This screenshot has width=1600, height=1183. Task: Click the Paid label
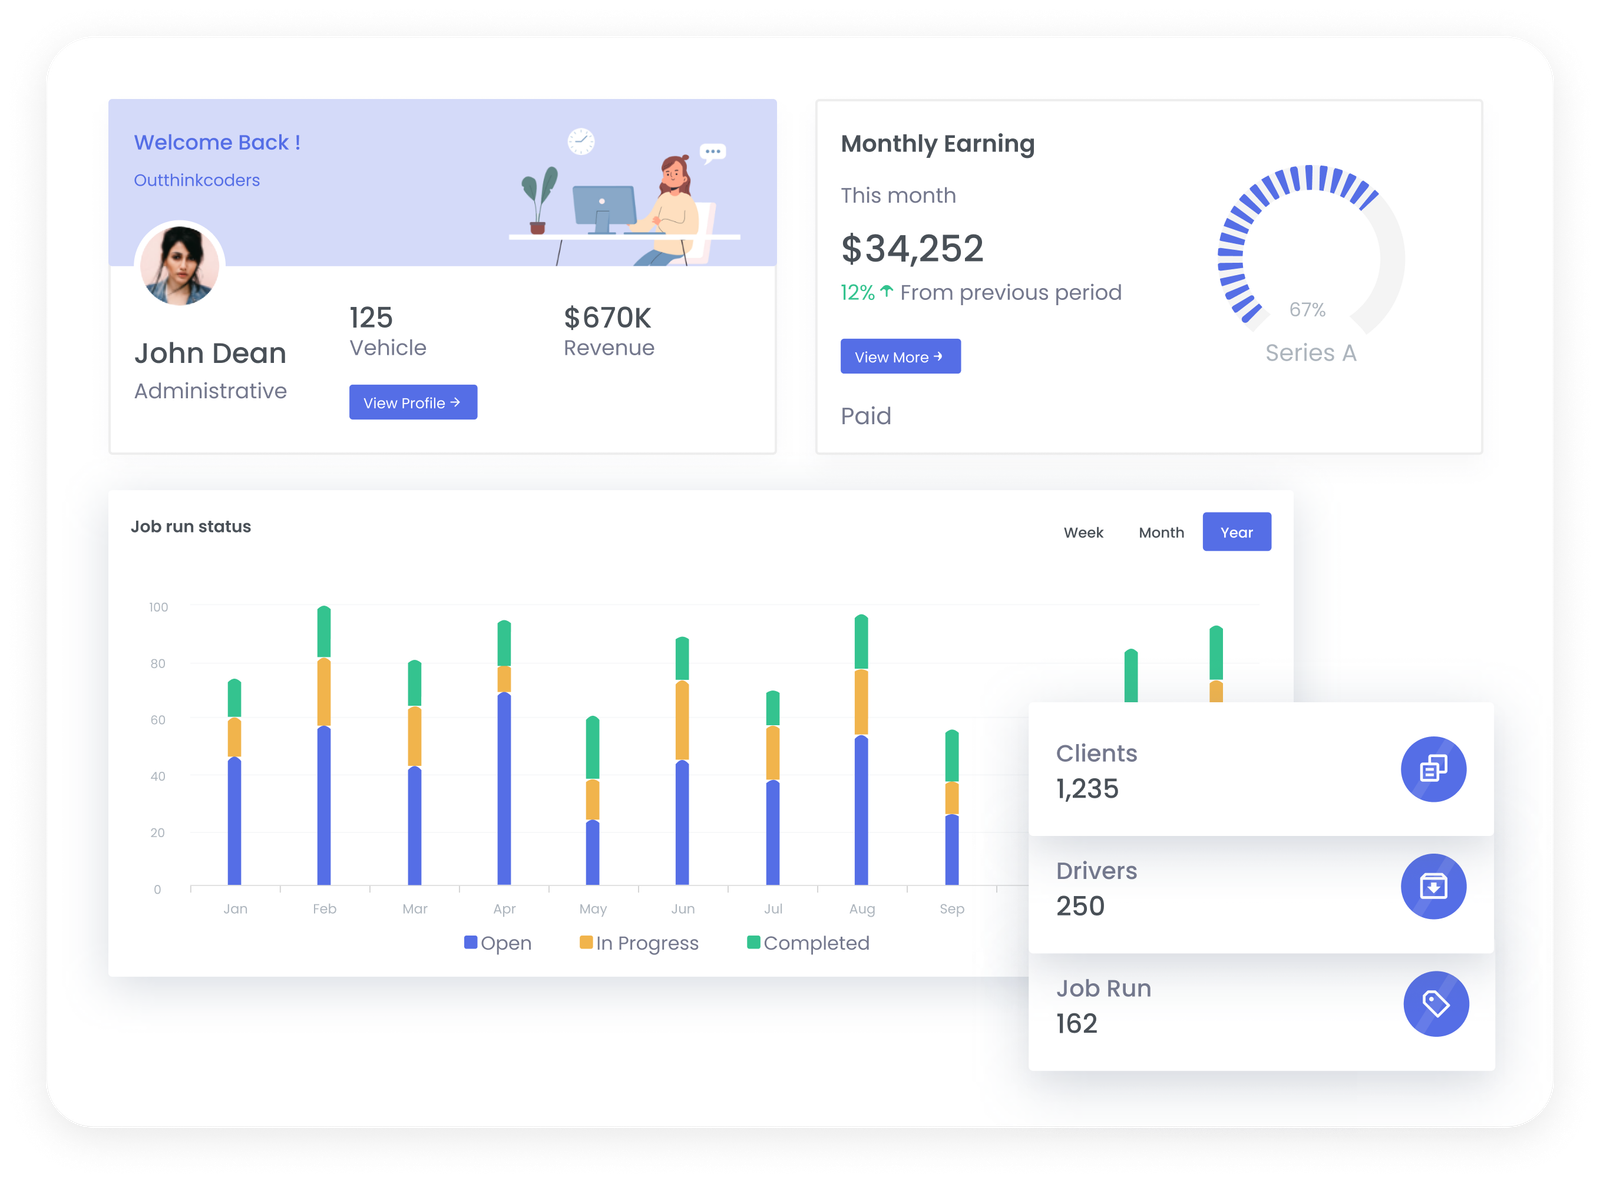866,416
